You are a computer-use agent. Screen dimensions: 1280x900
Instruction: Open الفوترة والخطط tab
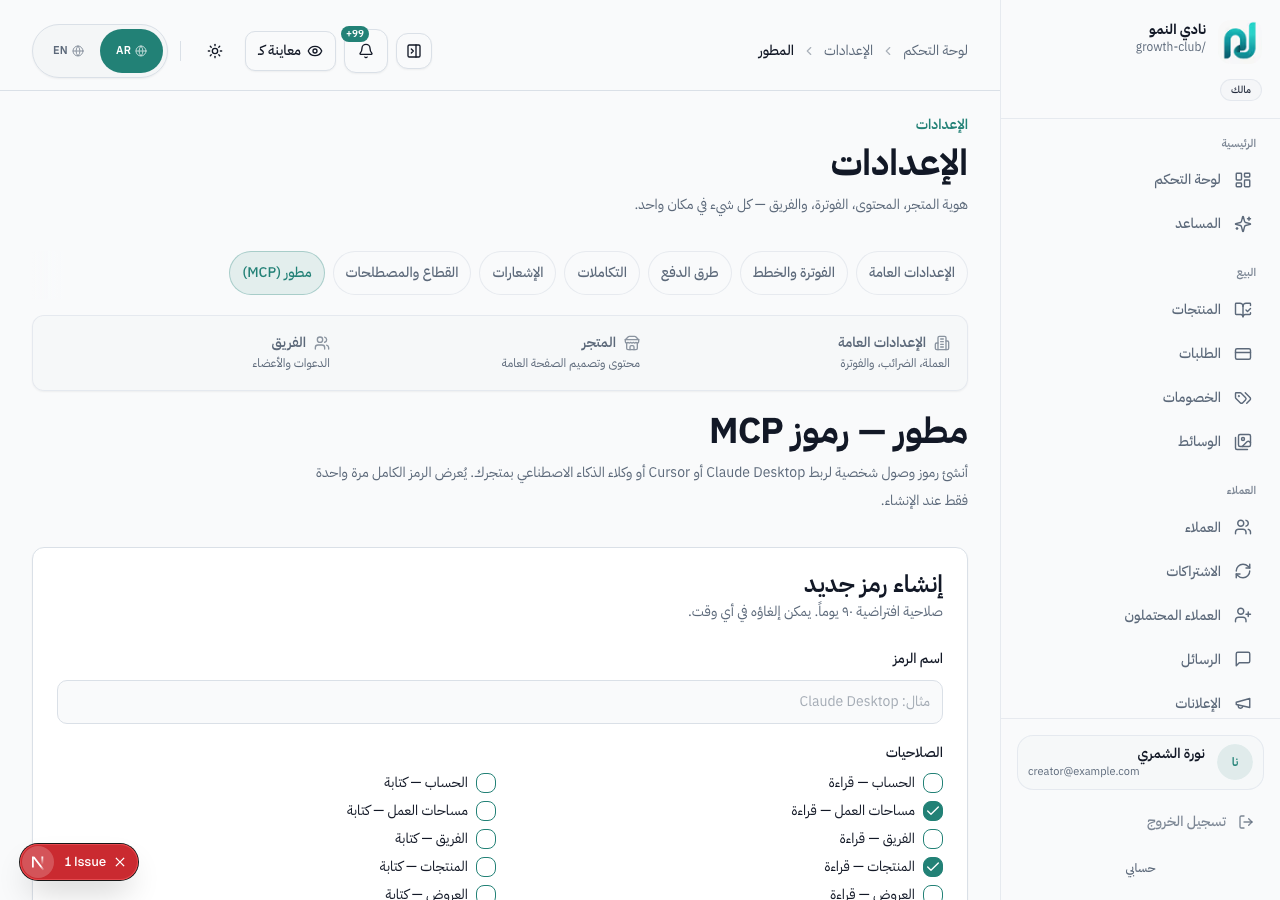pos(794,273)
